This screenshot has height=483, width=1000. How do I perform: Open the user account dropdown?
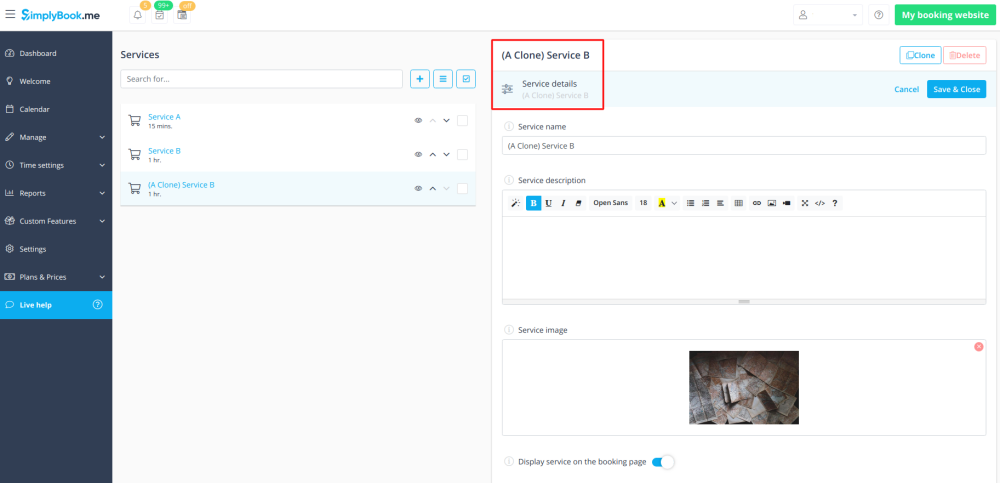point(827,15)
